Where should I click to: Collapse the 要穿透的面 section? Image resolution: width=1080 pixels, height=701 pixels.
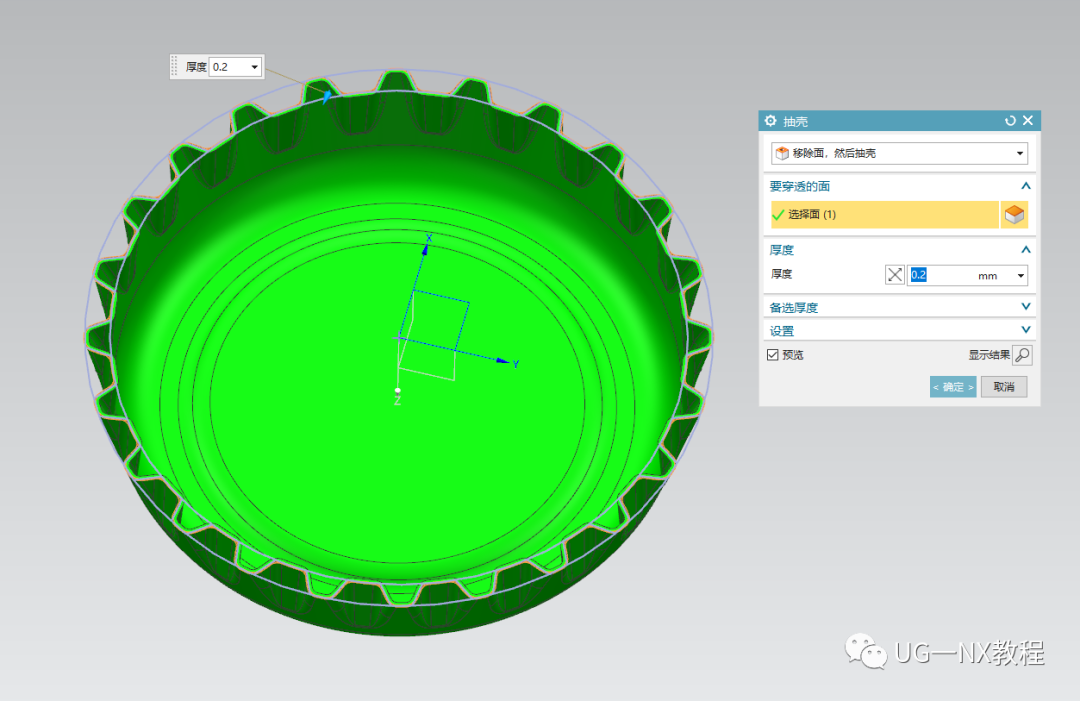tap(1026, 186)
